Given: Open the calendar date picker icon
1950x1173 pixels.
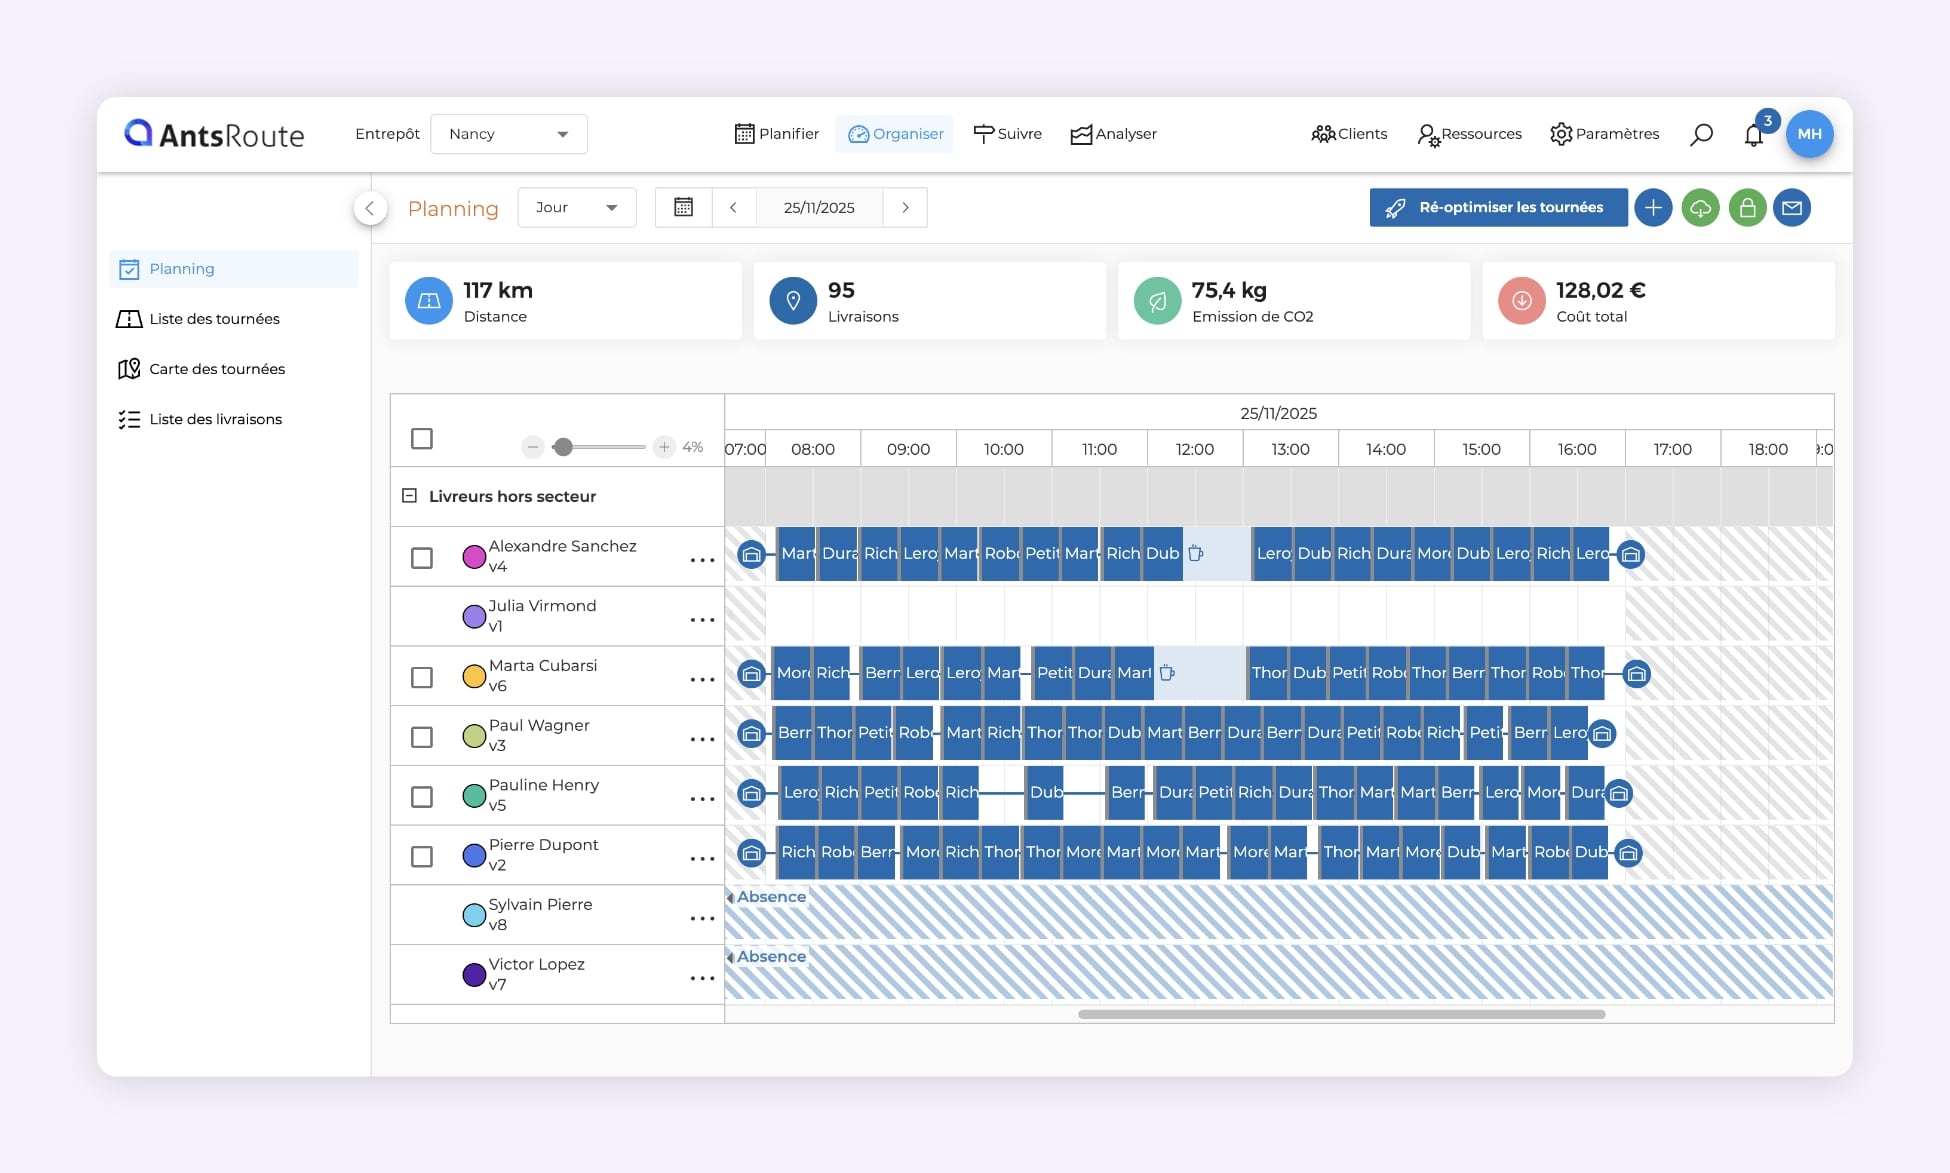Looking at the screenshot, I should pyautogui.click(x=684, y=207).
